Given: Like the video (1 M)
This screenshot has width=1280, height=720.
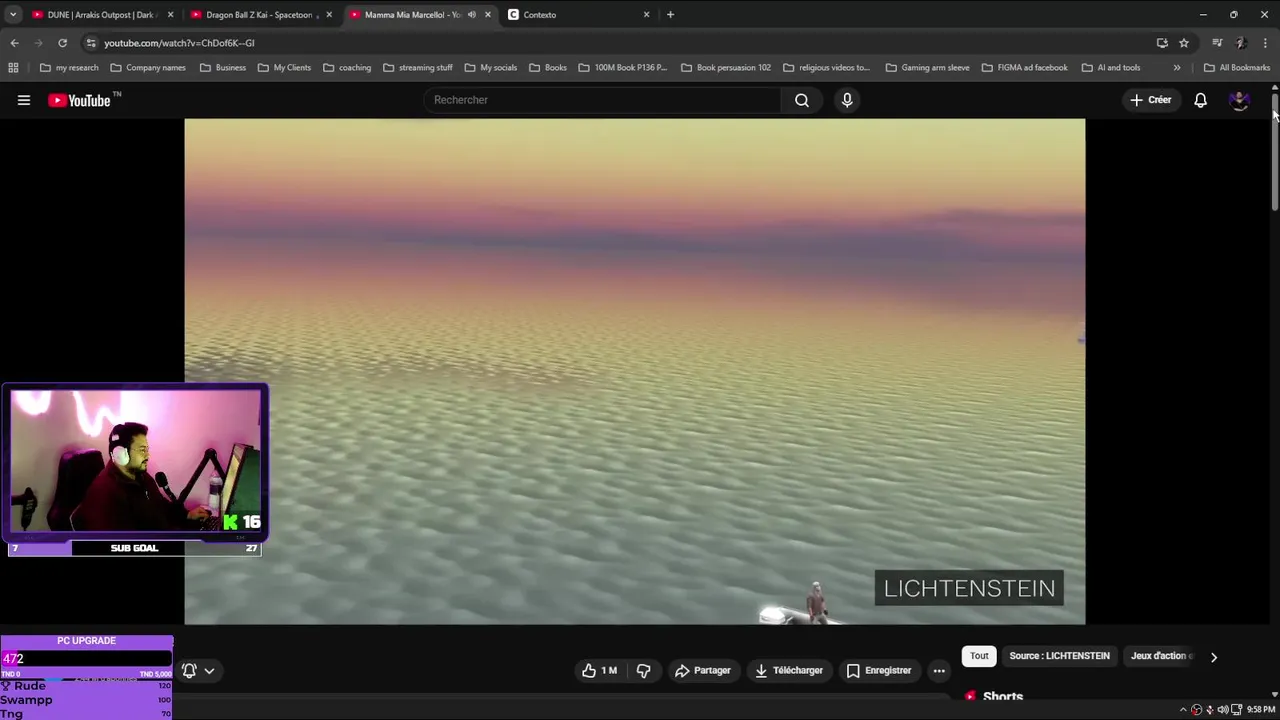Looking at the screenshot, I should click(599, 671).
